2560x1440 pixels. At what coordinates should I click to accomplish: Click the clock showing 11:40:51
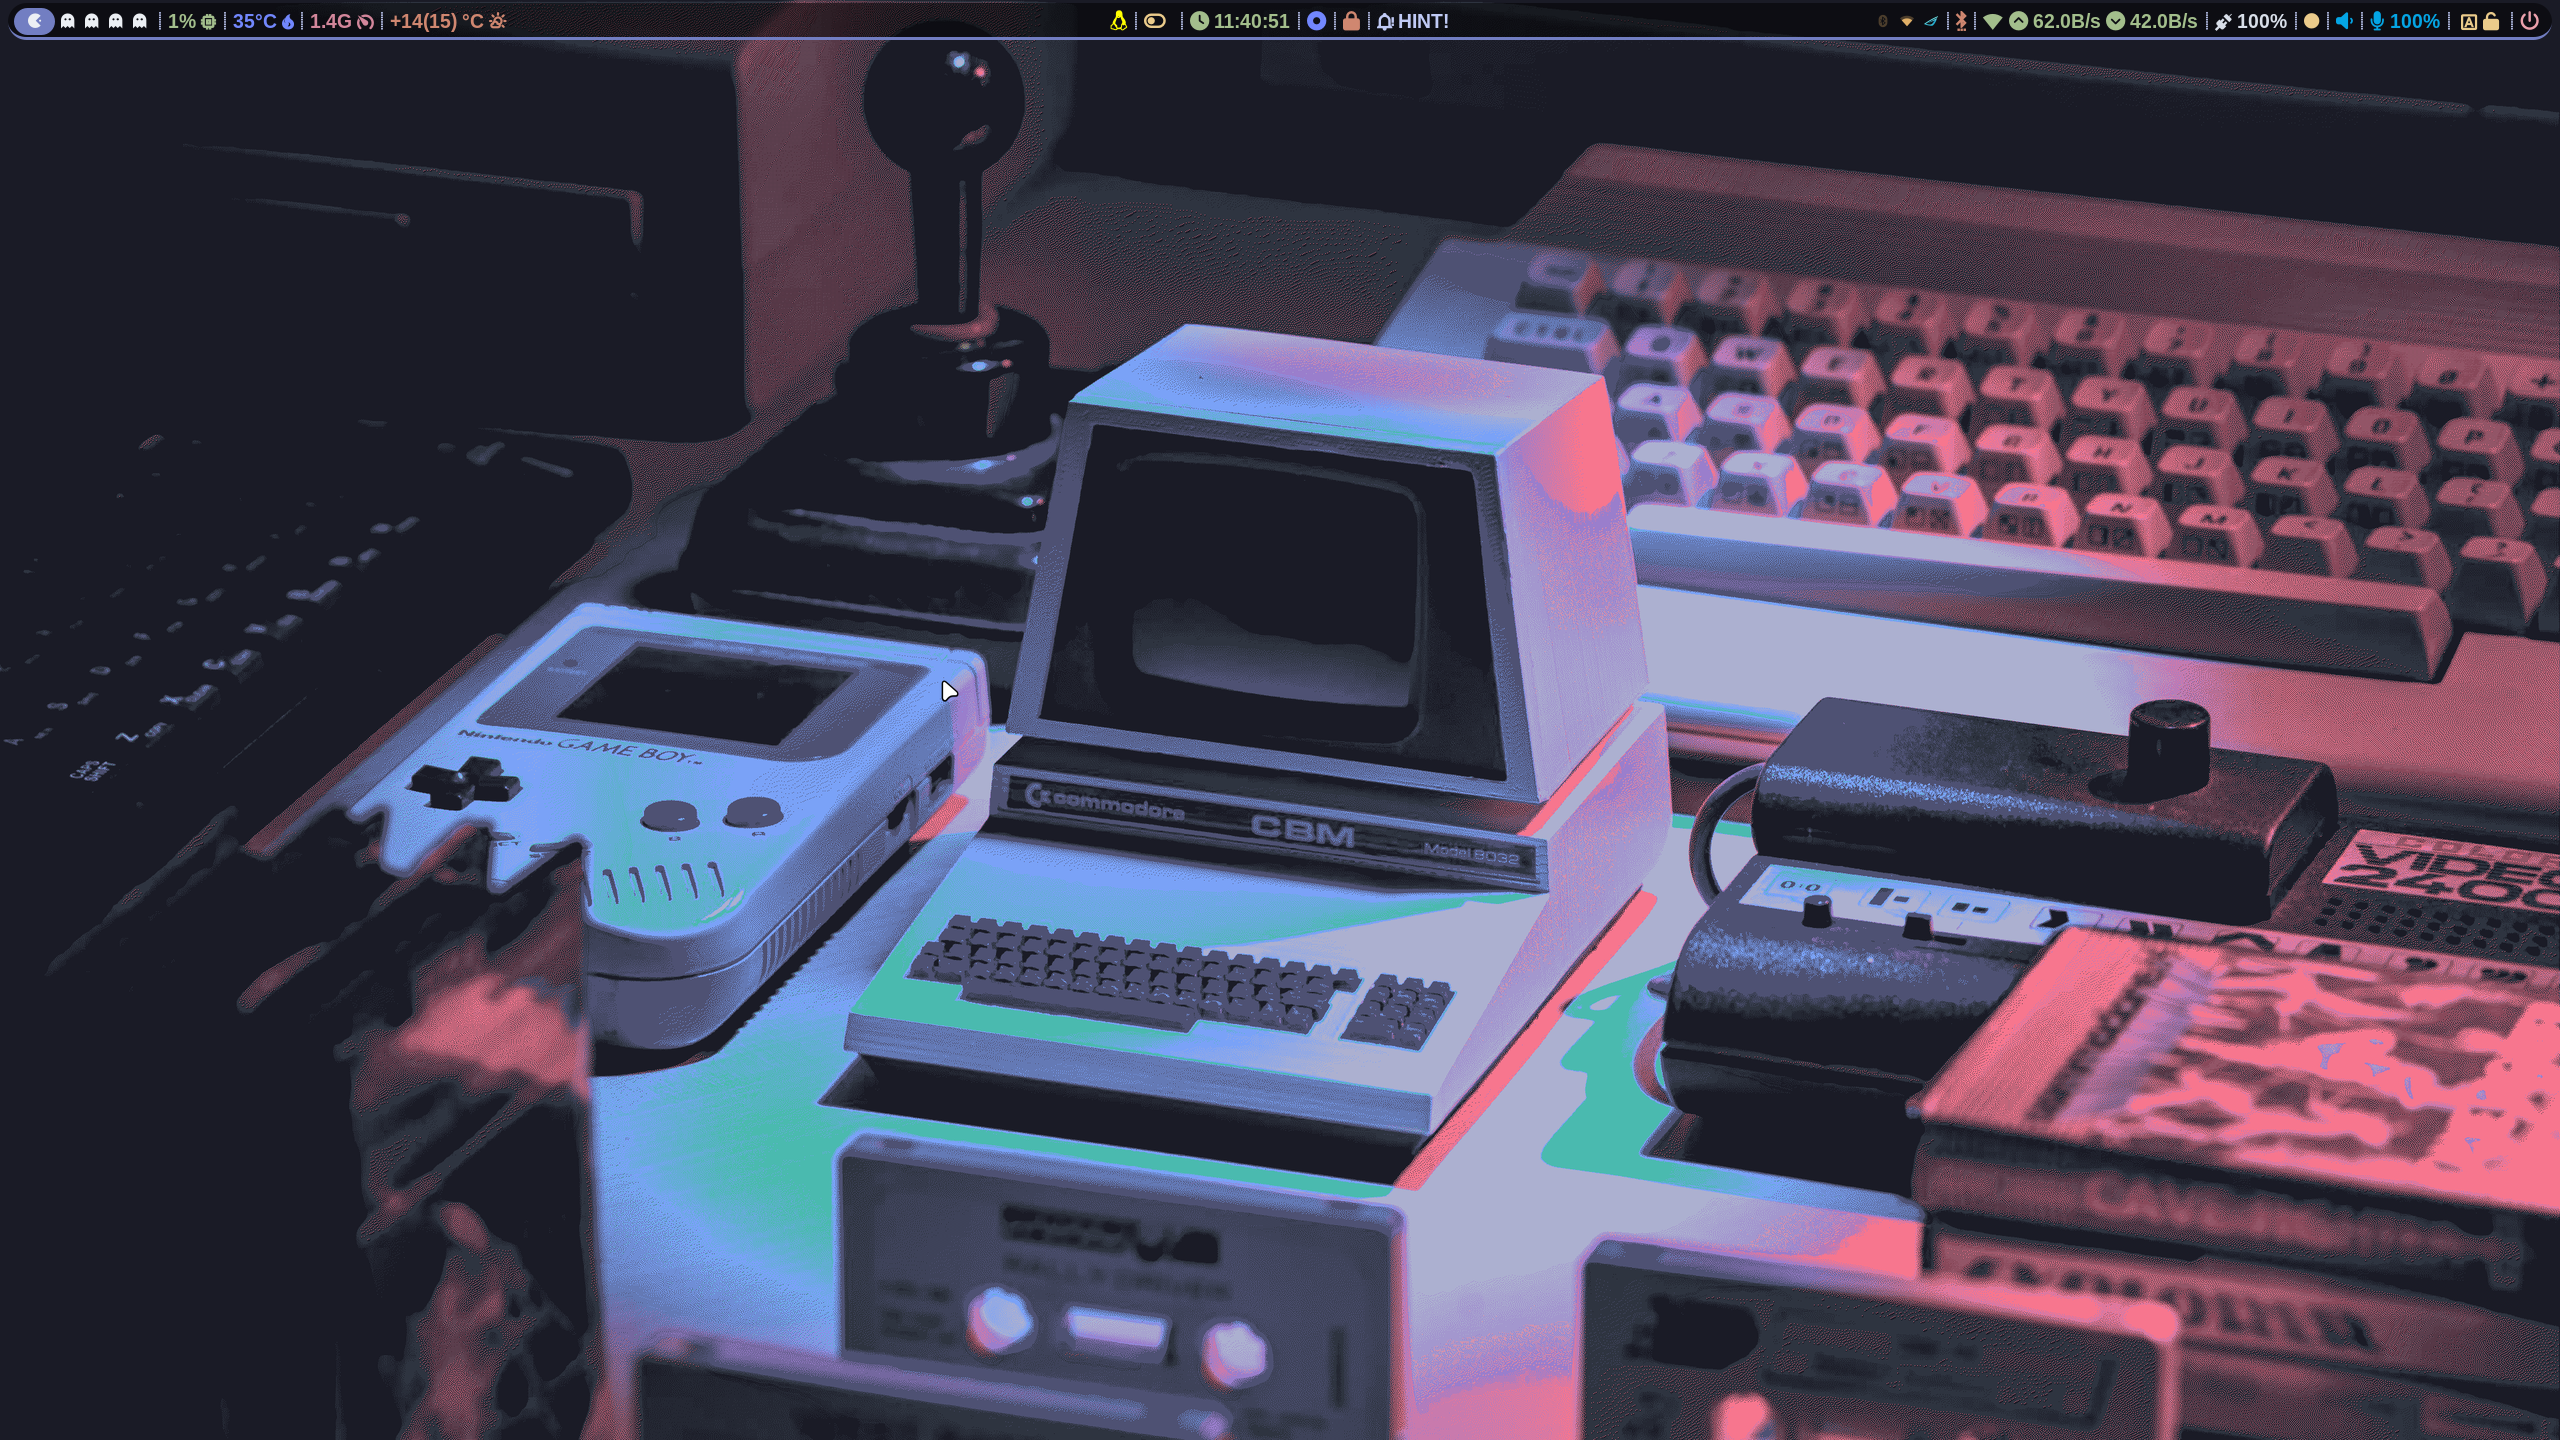tap(1240, 21)
